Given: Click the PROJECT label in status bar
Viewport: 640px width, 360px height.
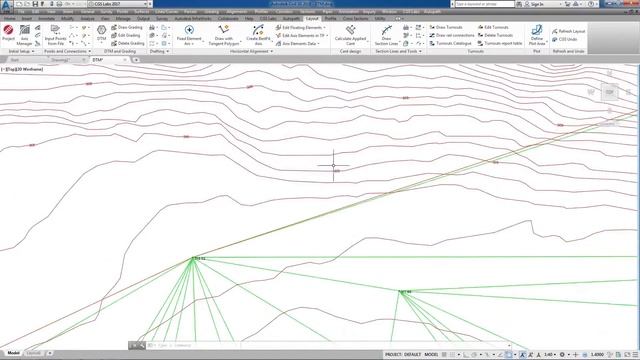Looking at the screenshot, I should 393,355.
